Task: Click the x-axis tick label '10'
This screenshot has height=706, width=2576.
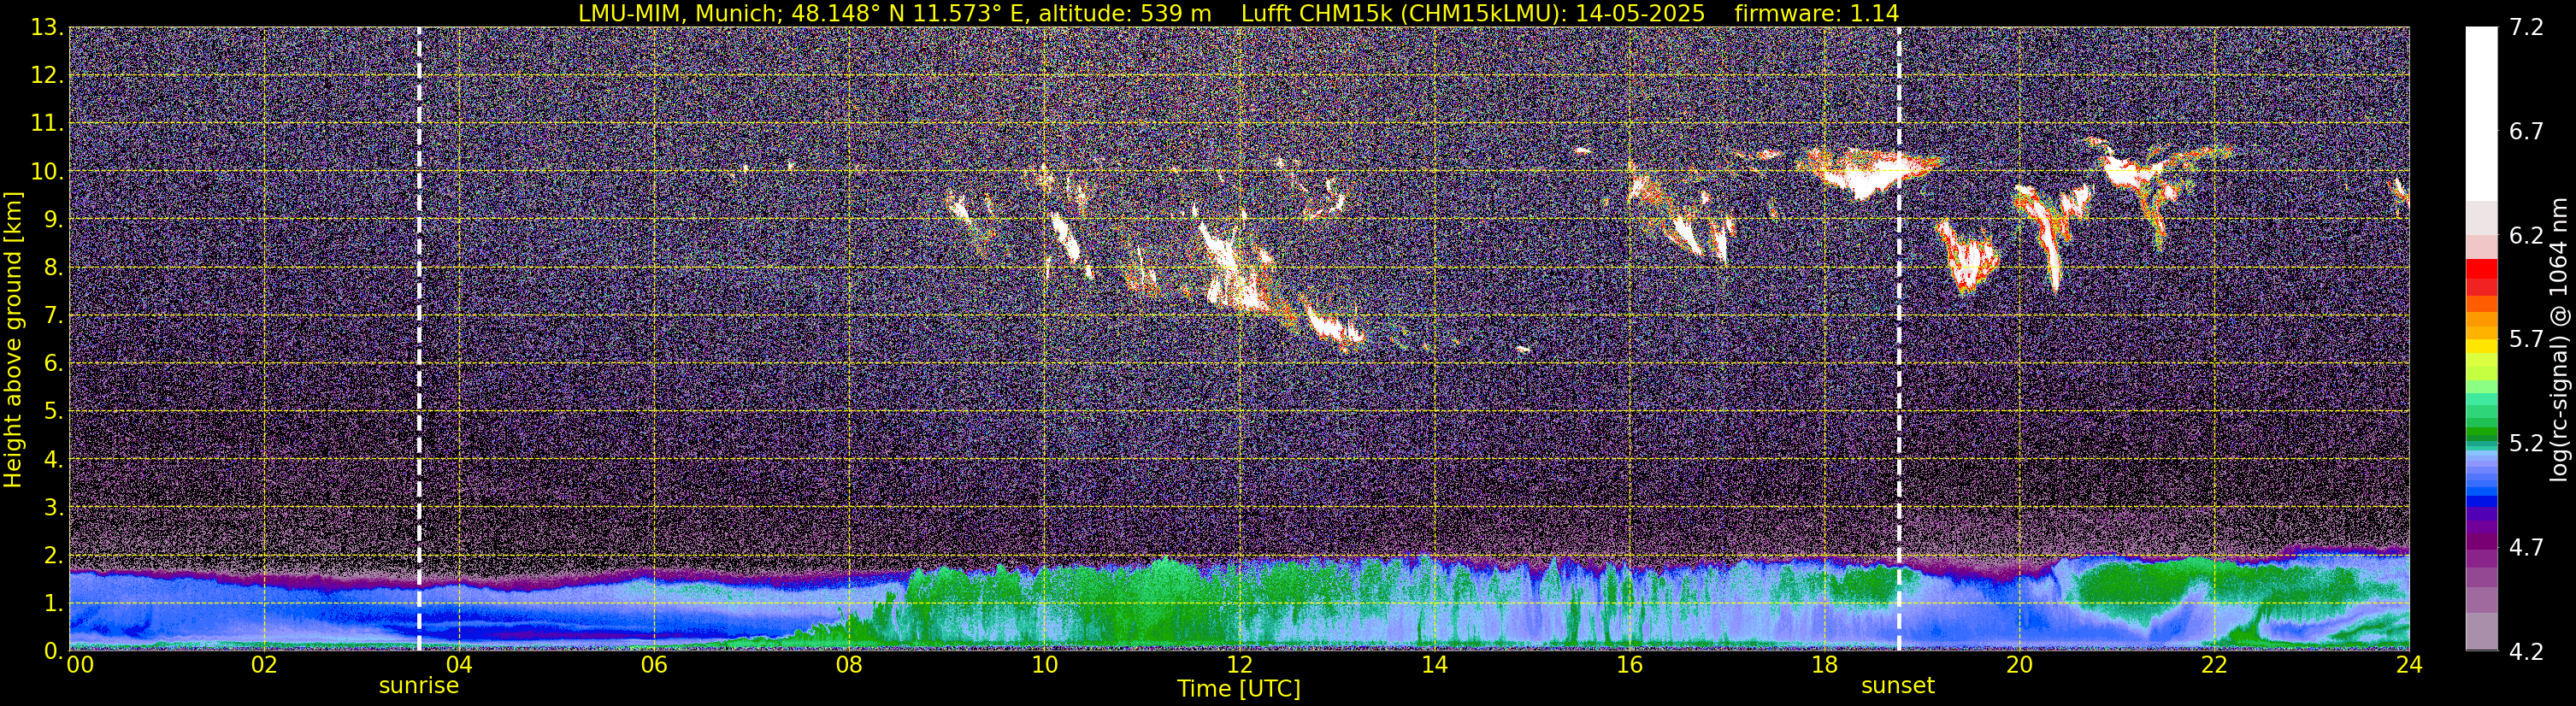Action: [x=1044, y=665]
